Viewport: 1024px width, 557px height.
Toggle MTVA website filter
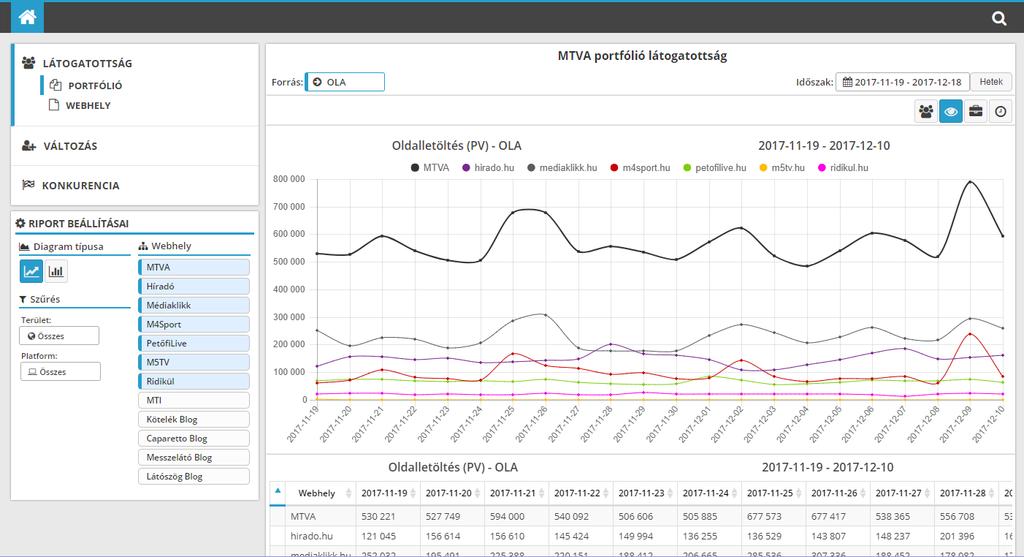tap(194, 267)
